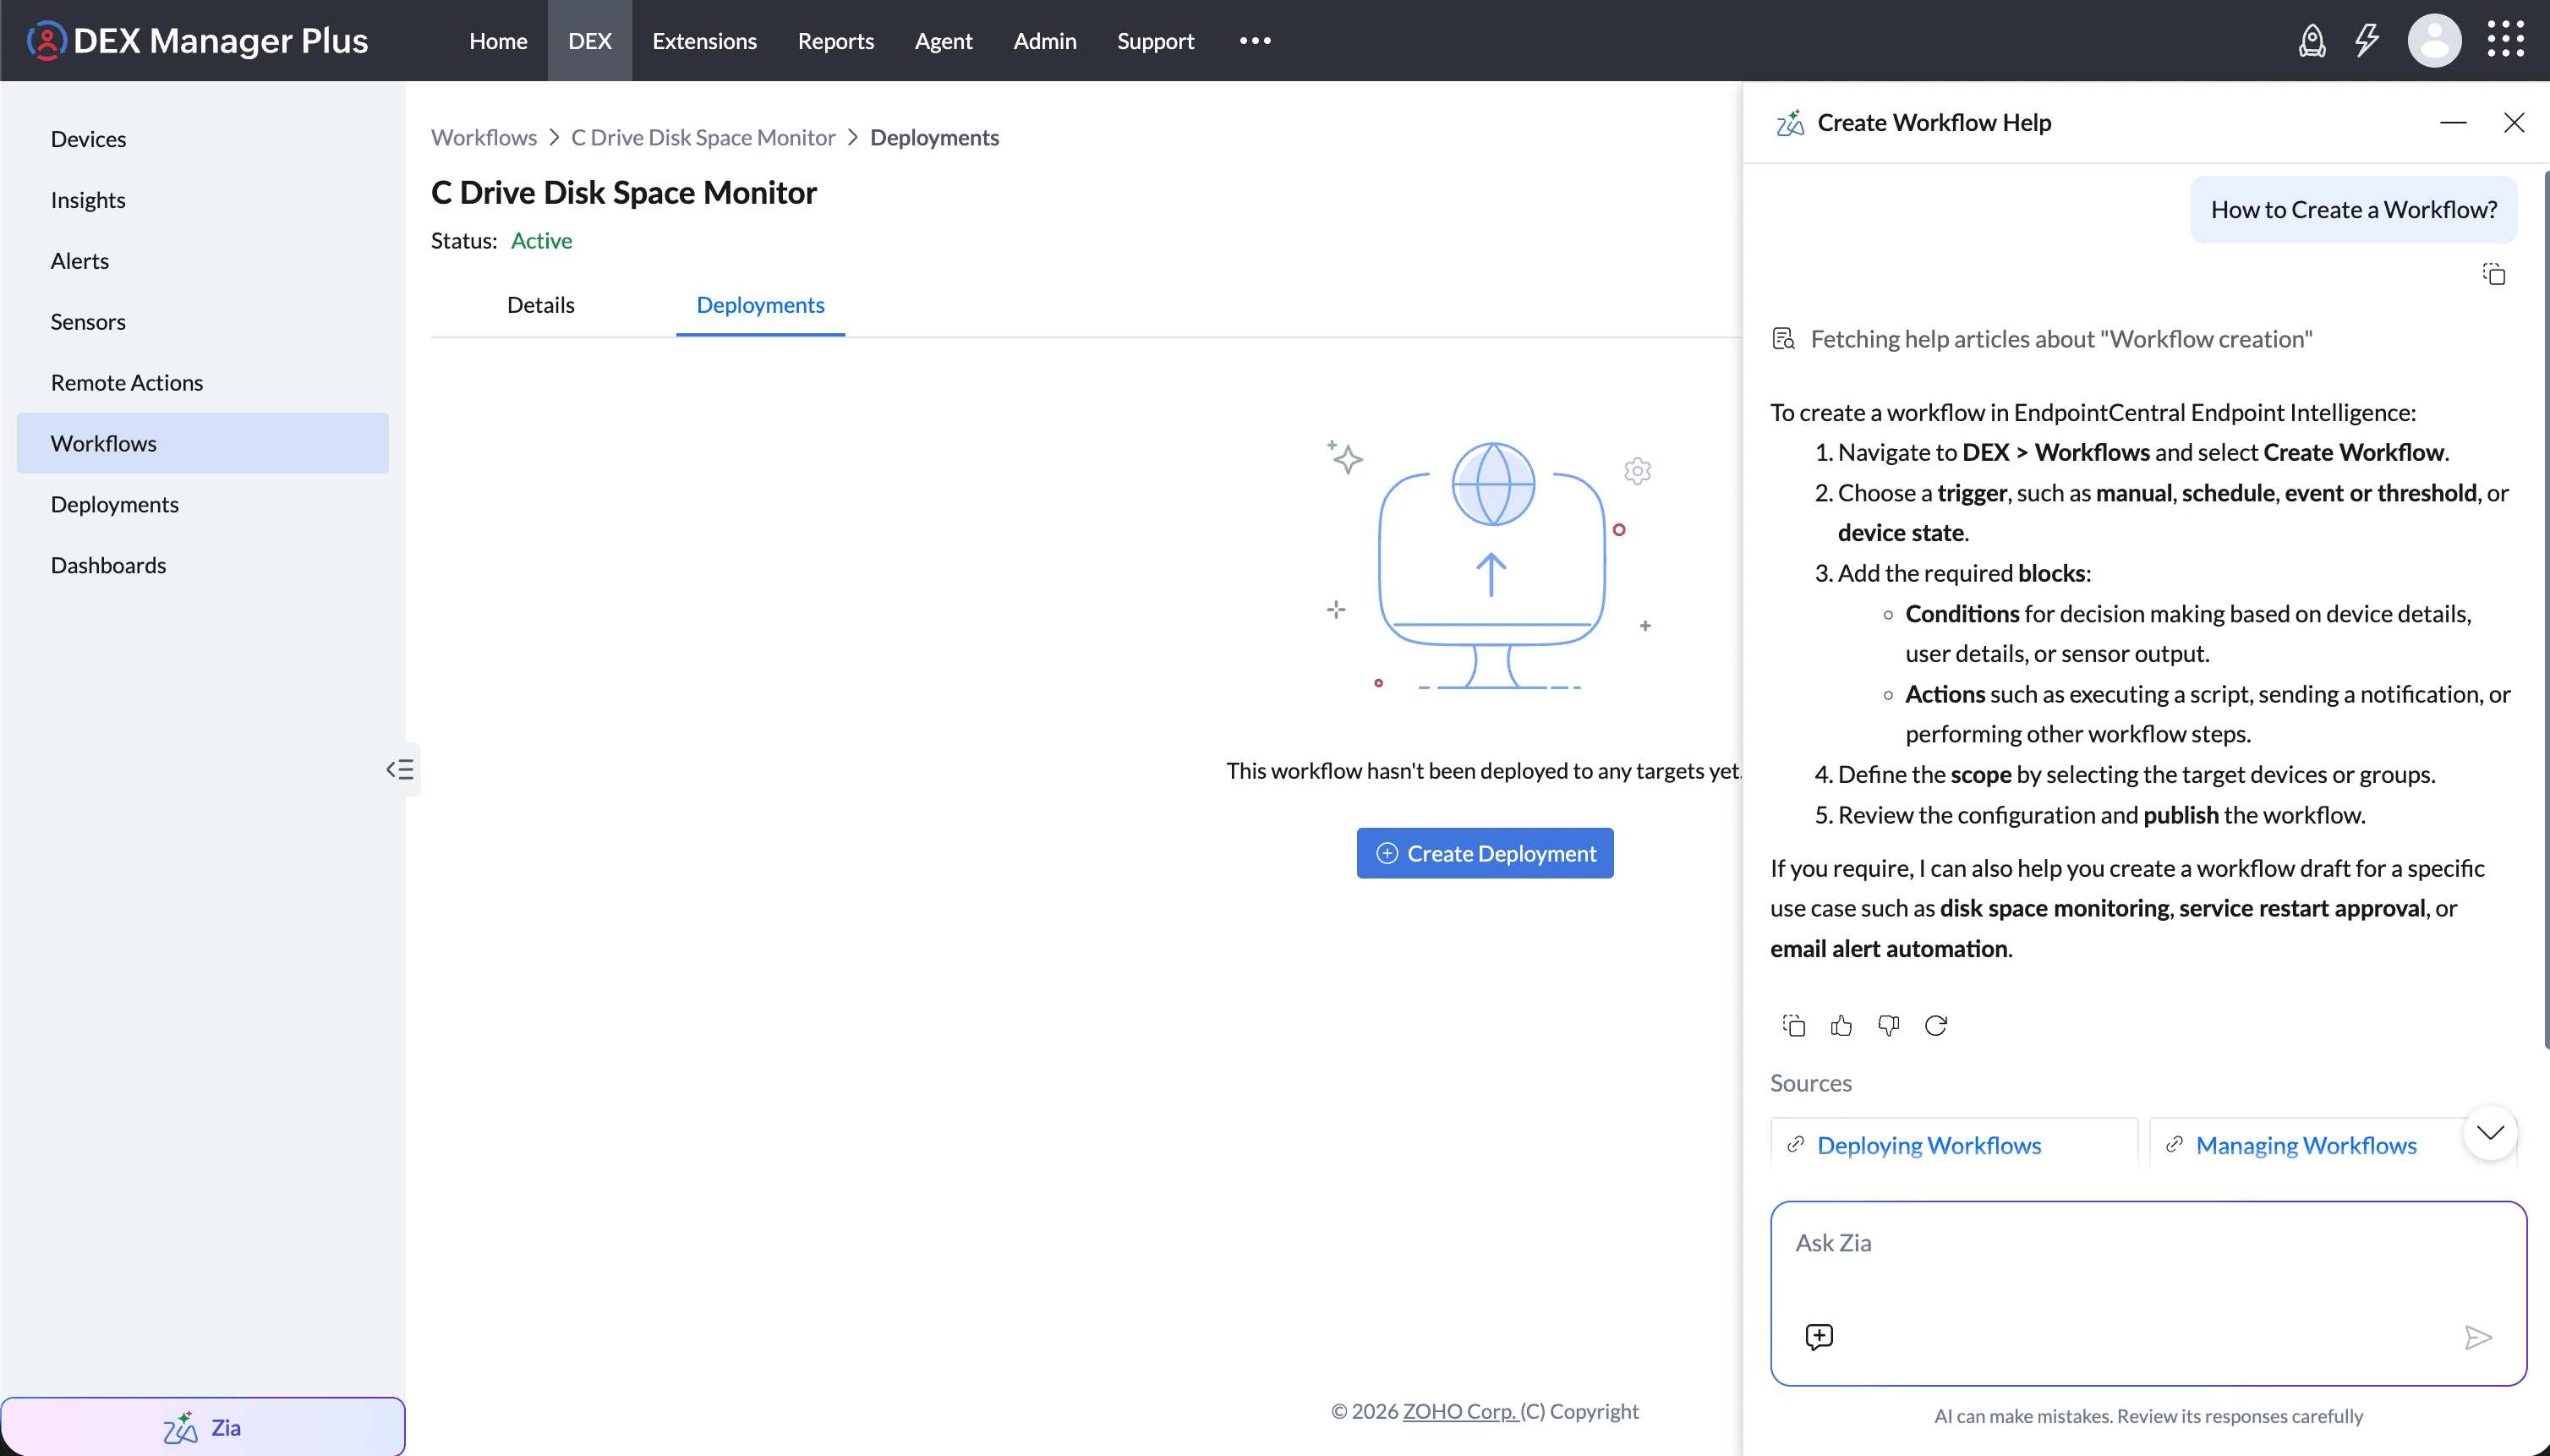Image resolution: width=2550 pixels, height=1456 pixels.
Task: Focus the Ask Zia input field
Action: point(2148,1293)
